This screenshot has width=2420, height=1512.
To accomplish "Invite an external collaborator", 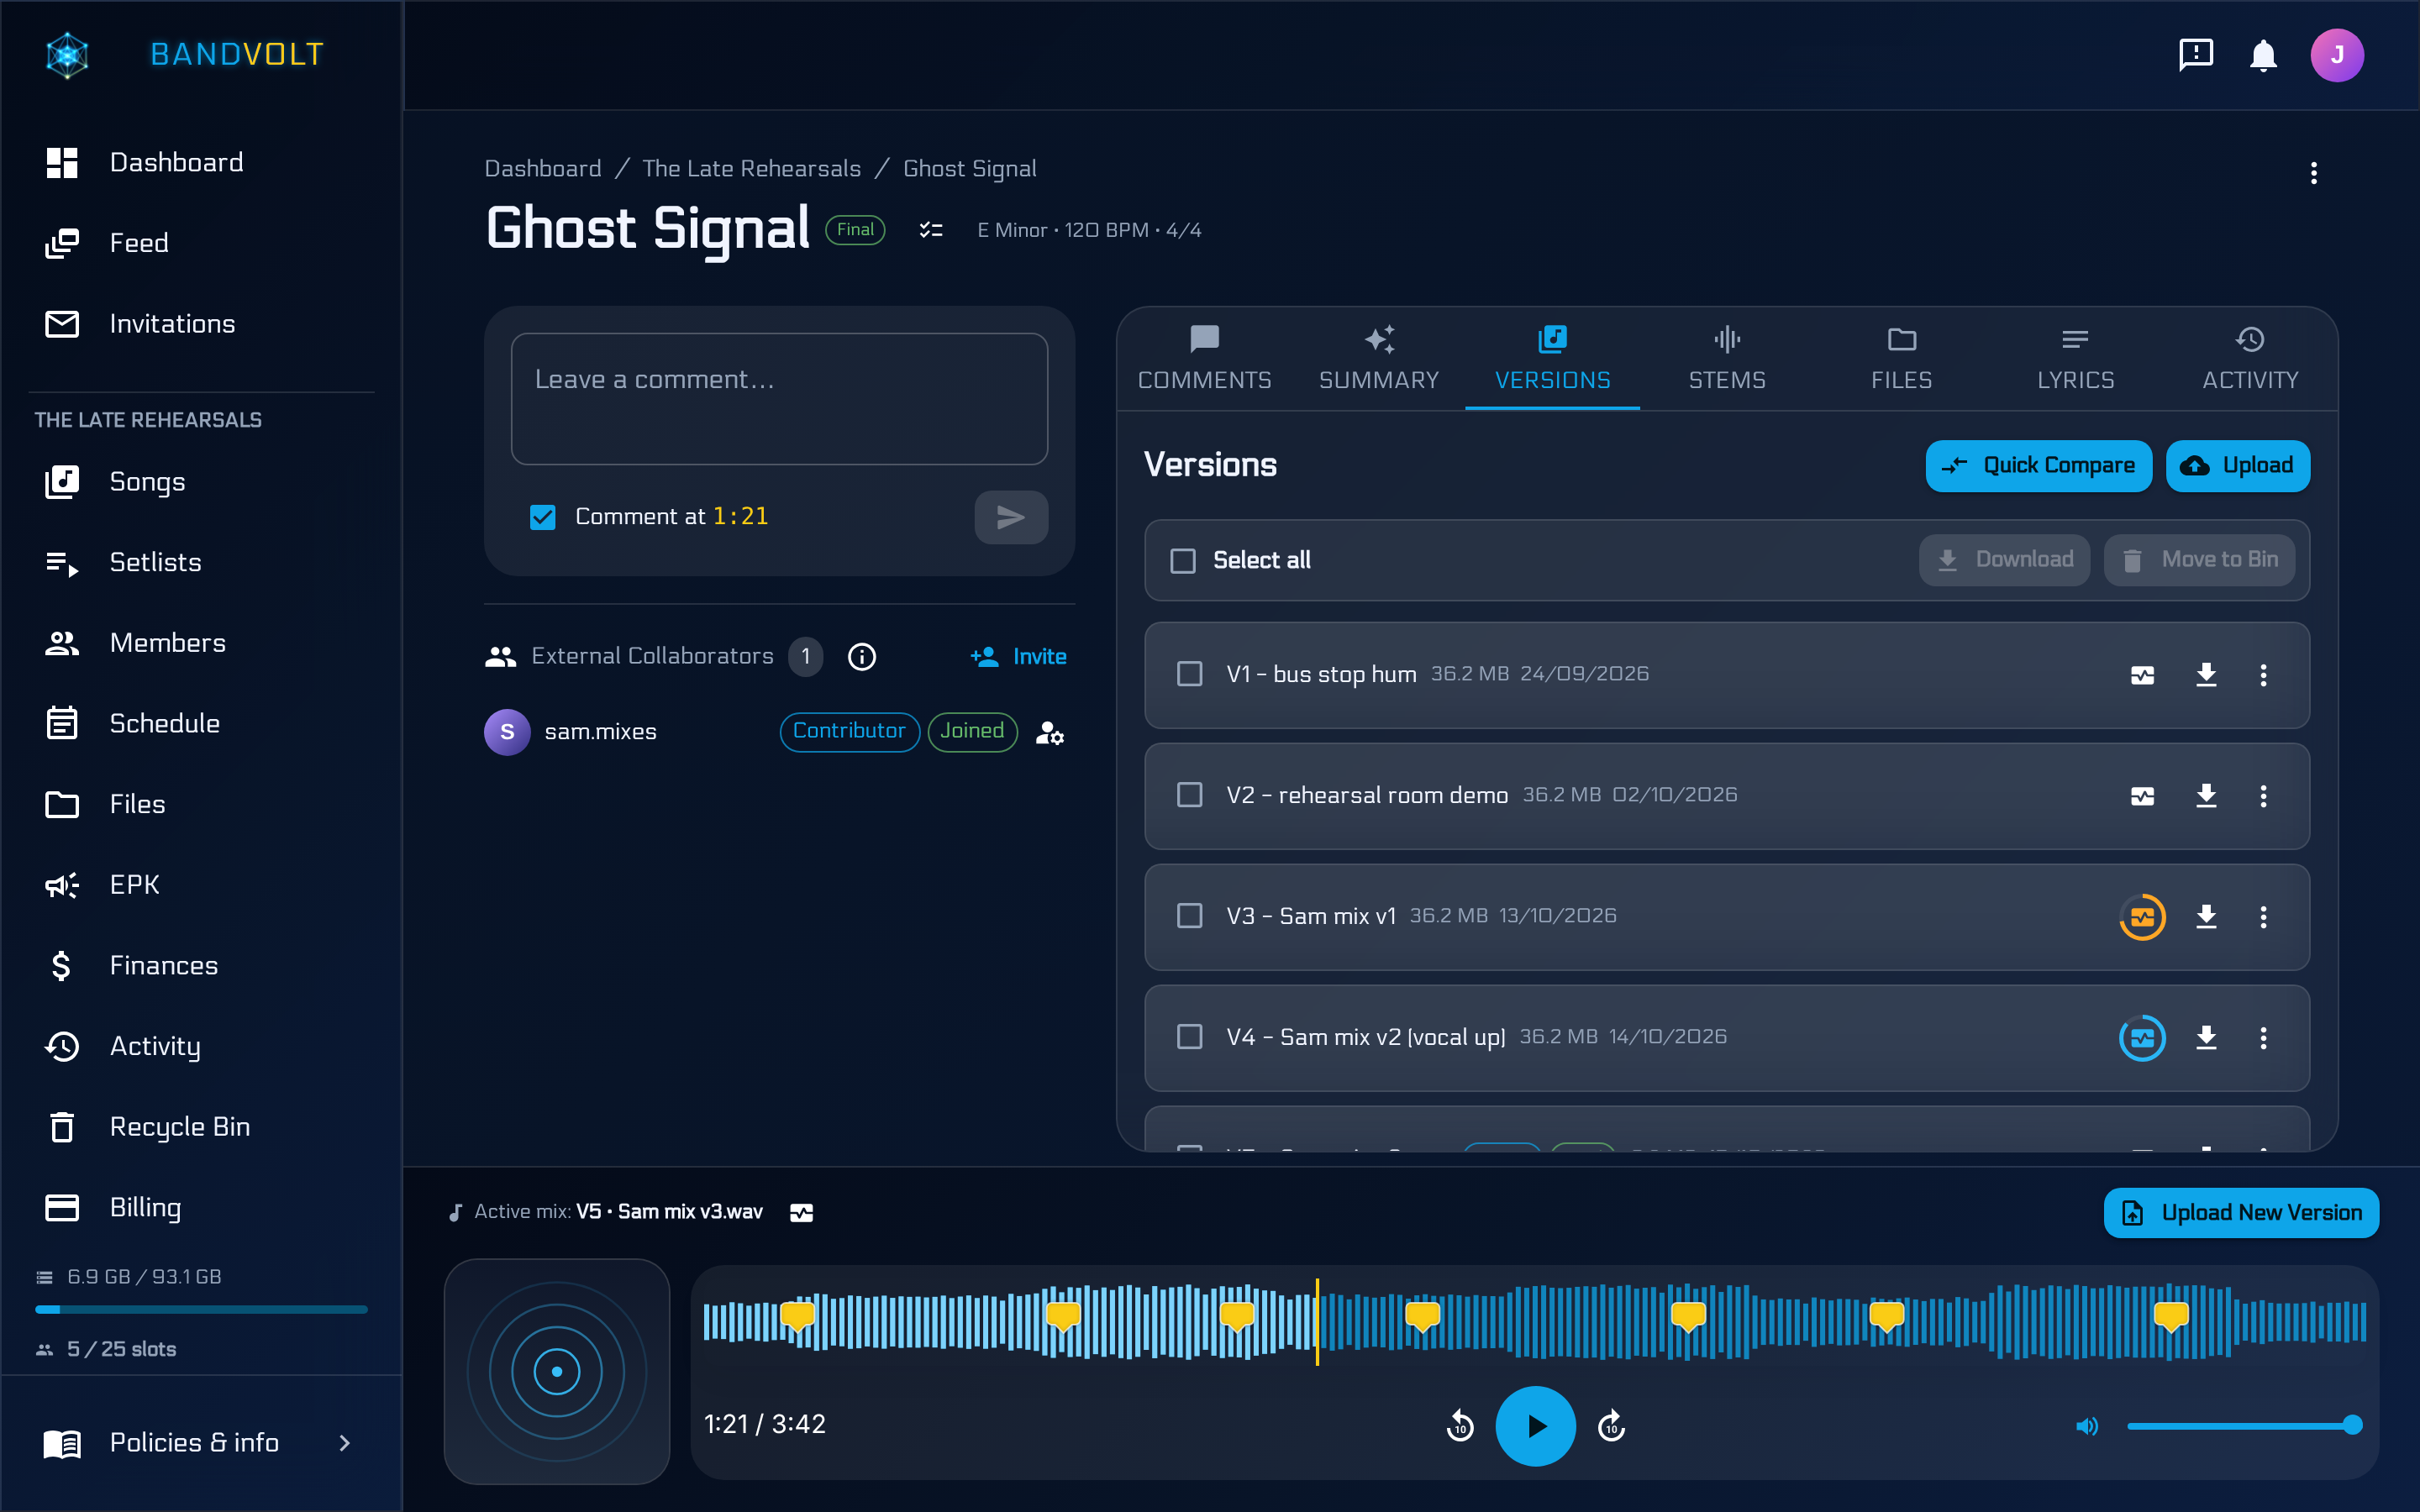I will (1018, 657).
